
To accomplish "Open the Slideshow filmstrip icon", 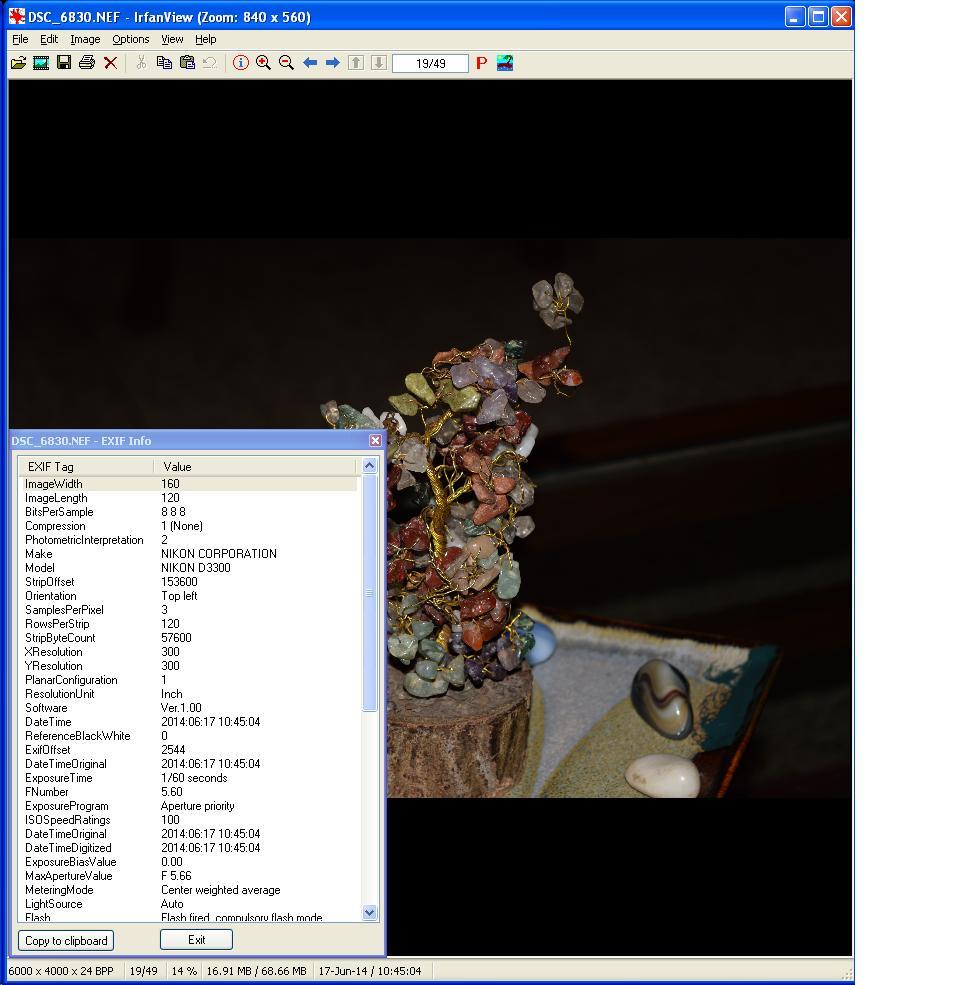I will [41, 63].
